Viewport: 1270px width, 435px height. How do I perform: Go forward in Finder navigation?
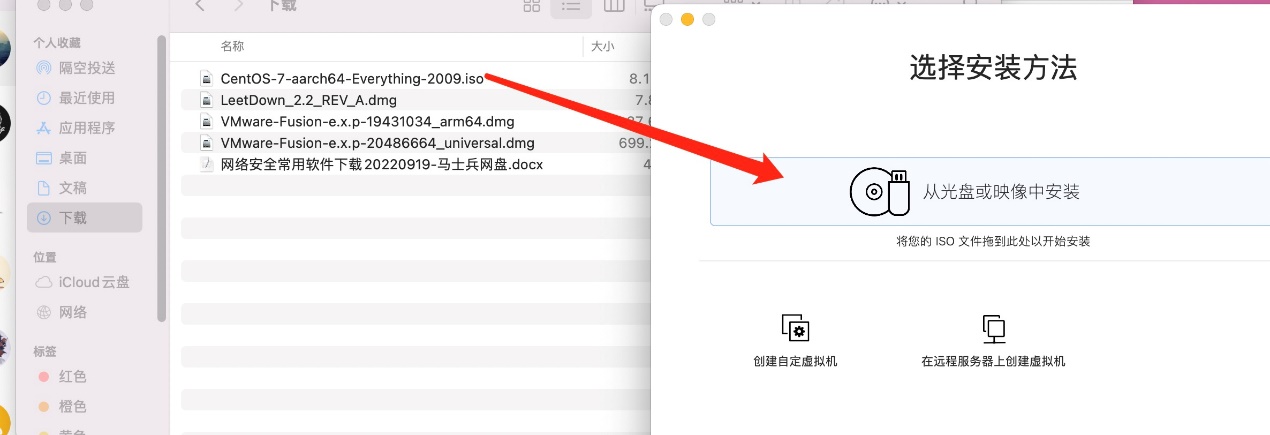239,7
